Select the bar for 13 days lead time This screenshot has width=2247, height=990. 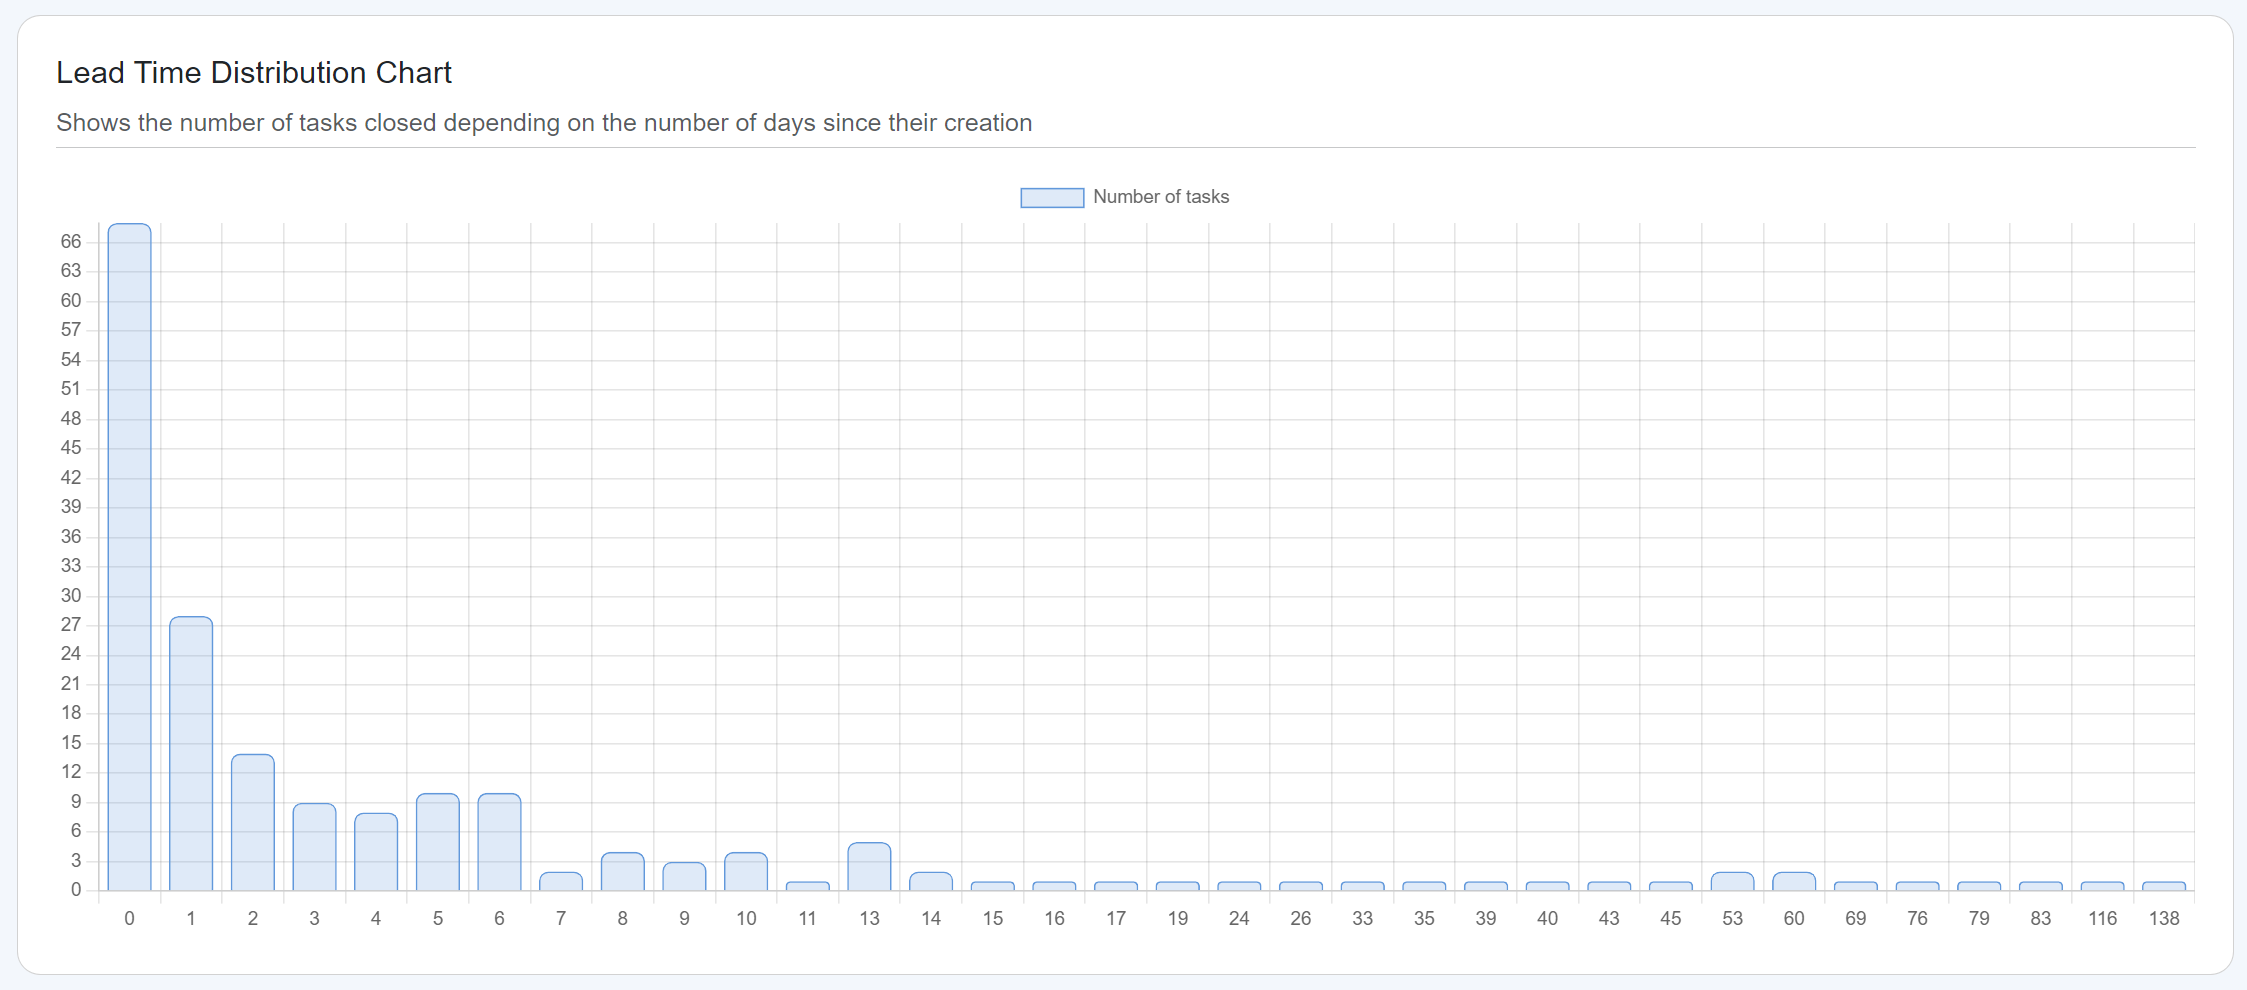869,866
